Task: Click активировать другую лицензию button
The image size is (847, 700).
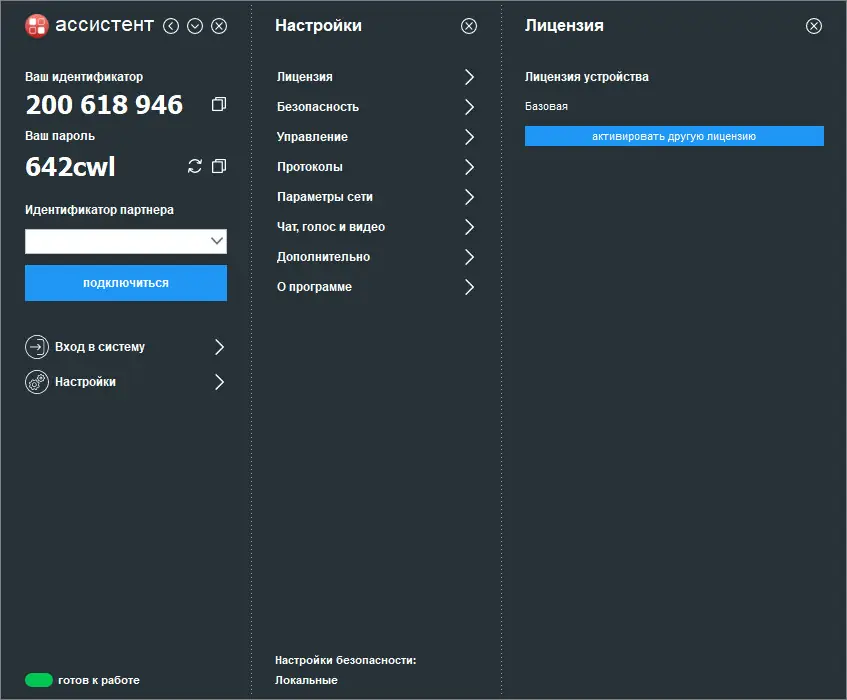Action: pos(674,136)
